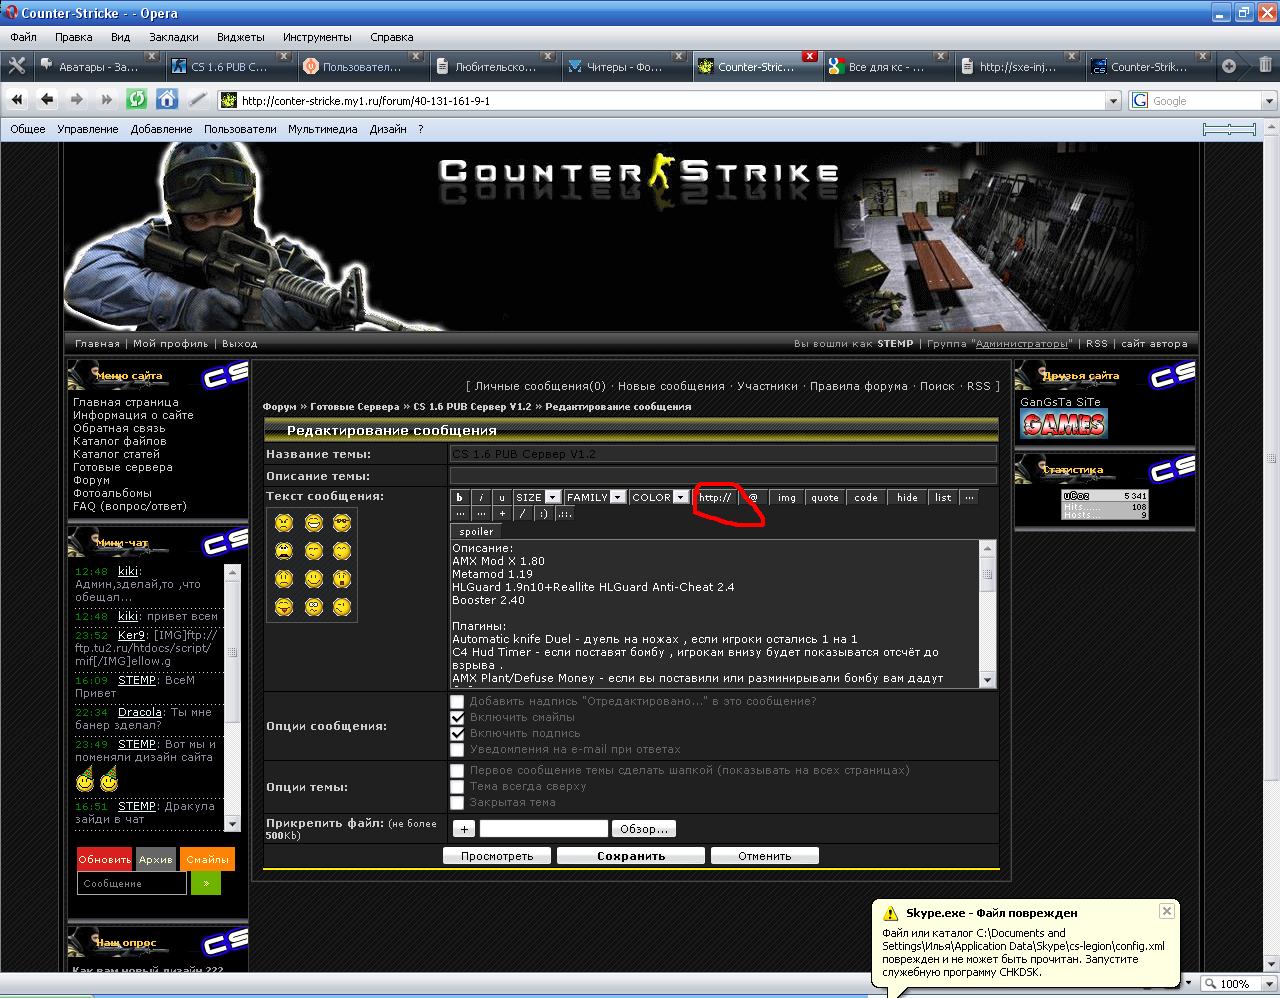Go to the Home page icon
The width and height of the screenshot is (1280, 998).
(167, 100)
